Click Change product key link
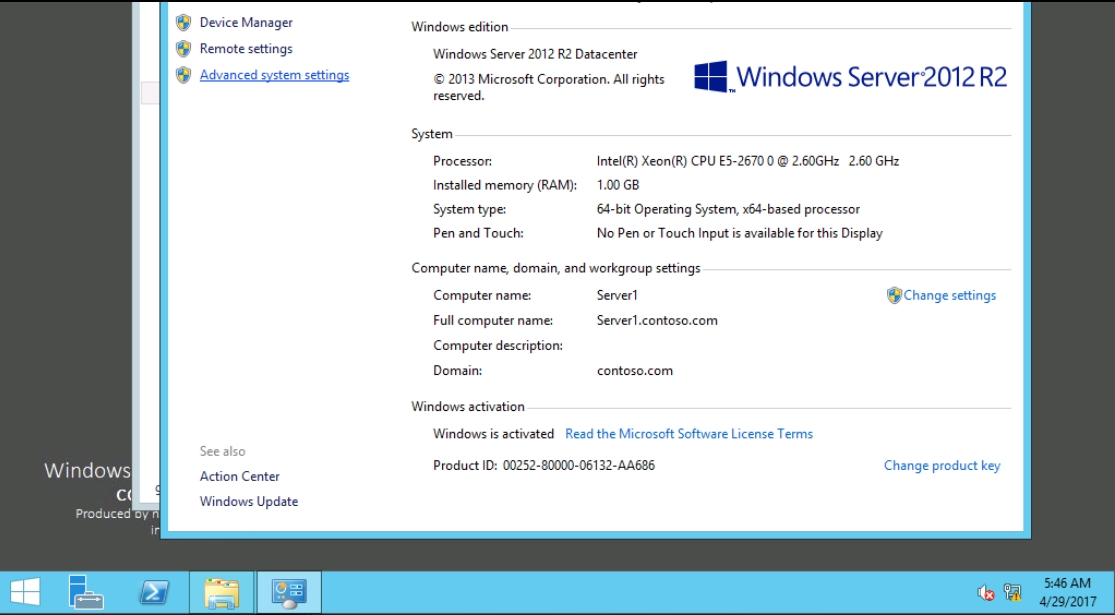Viewport: 1115px width, 615px height. click(x=941, y=466)
